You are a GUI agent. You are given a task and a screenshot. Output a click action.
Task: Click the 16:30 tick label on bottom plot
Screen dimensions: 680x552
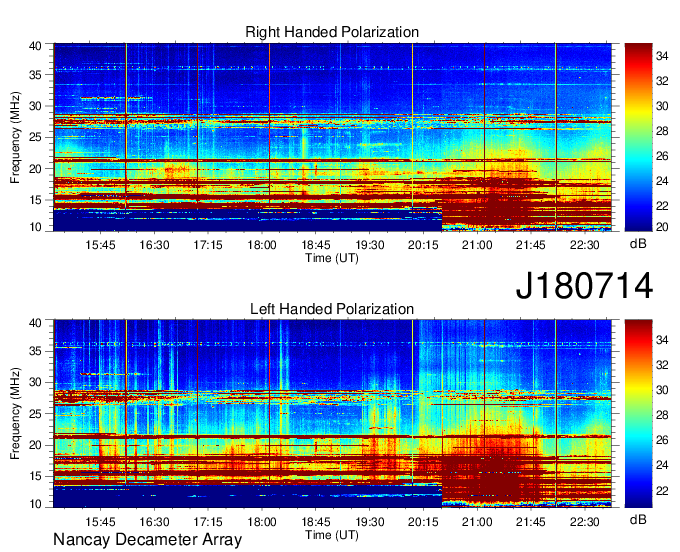pos(154,522)
